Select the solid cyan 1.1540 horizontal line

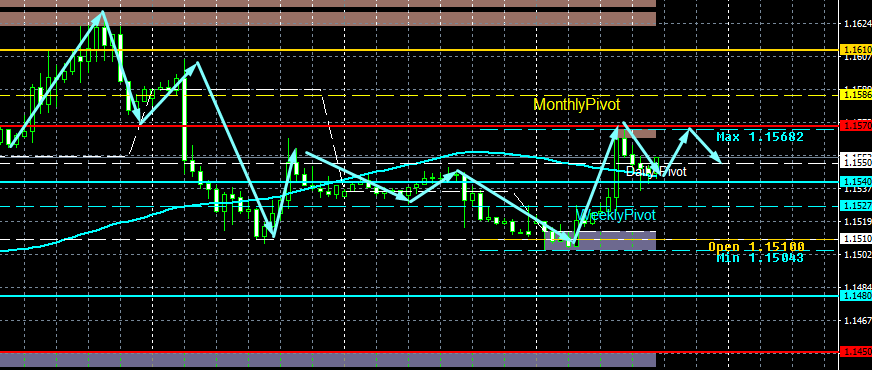pyautogui.click(x=420, y=181)
